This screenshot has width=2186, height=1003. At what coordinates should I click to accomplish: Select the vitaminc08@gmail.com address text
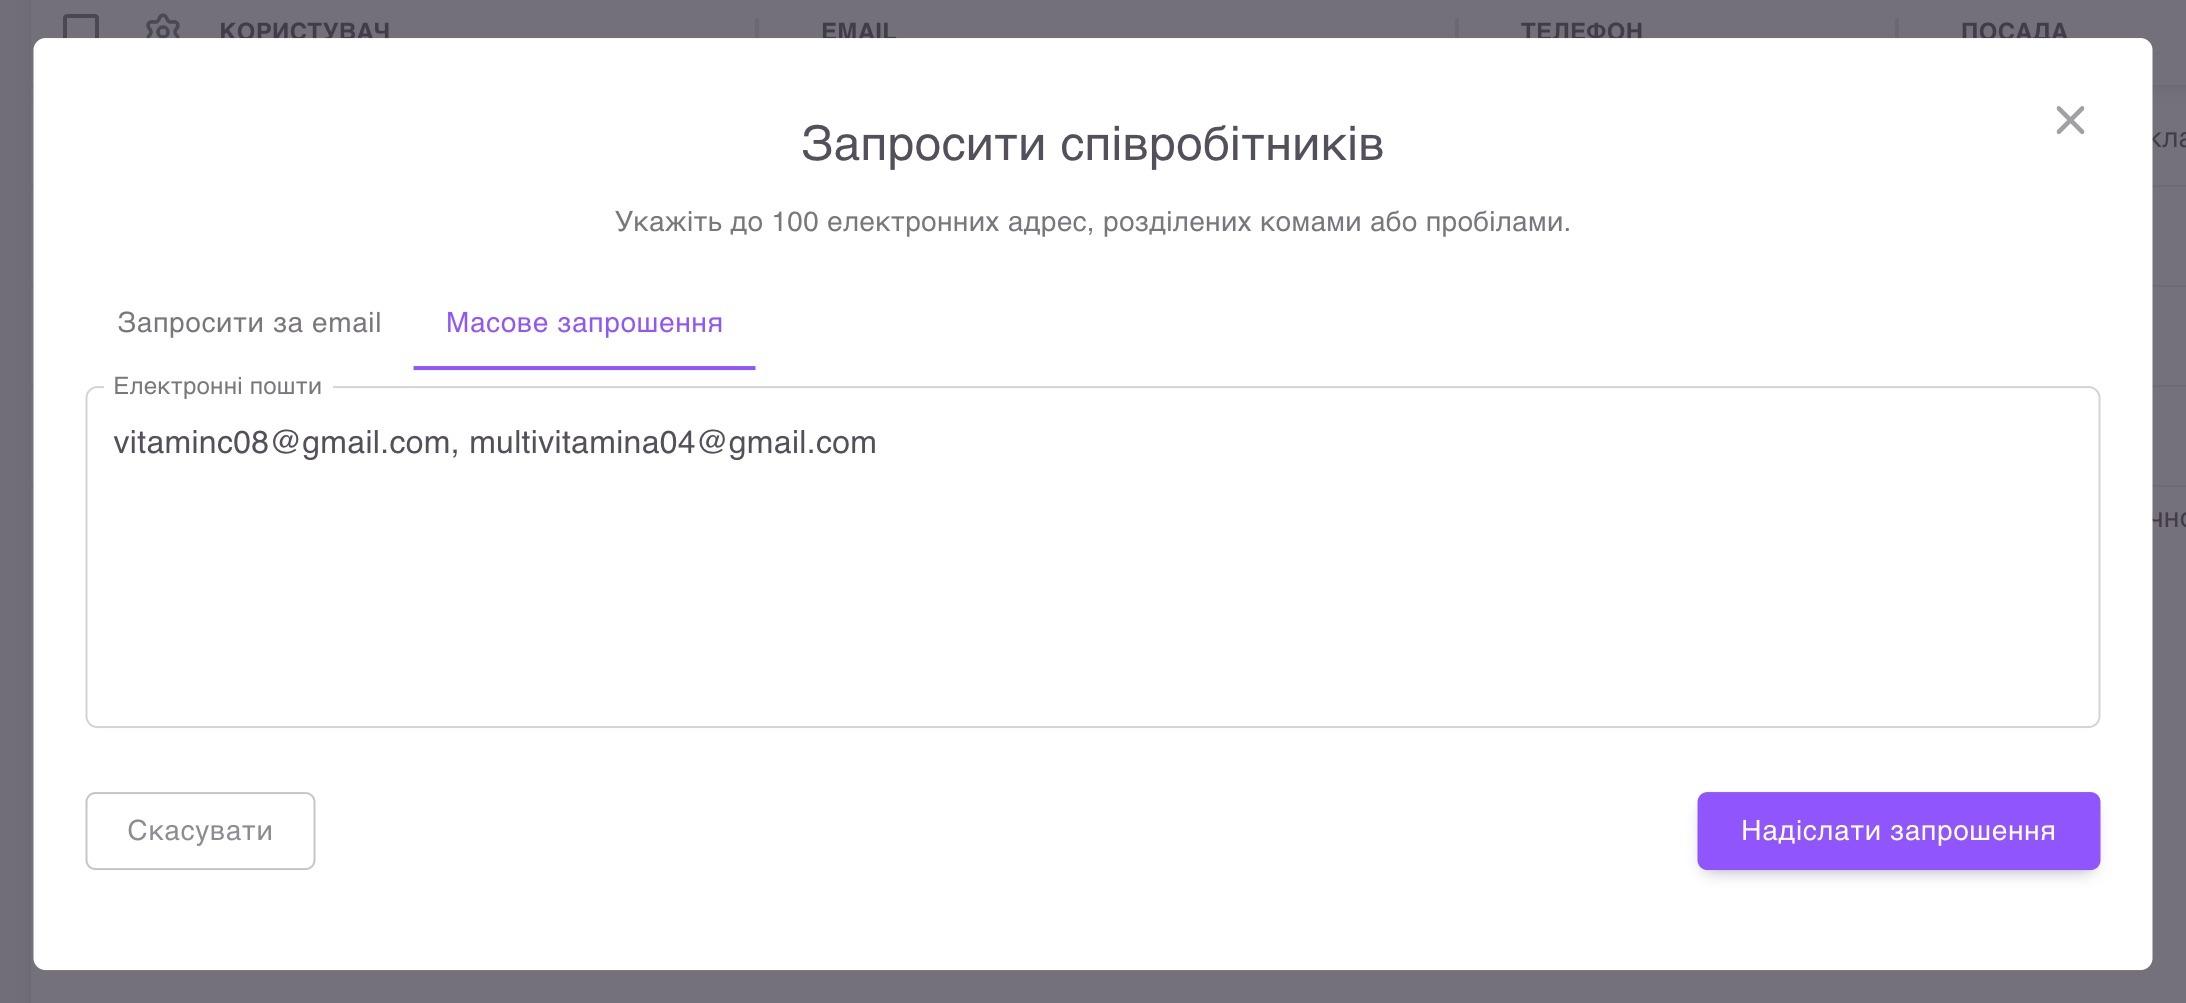(x=282, y=442)
